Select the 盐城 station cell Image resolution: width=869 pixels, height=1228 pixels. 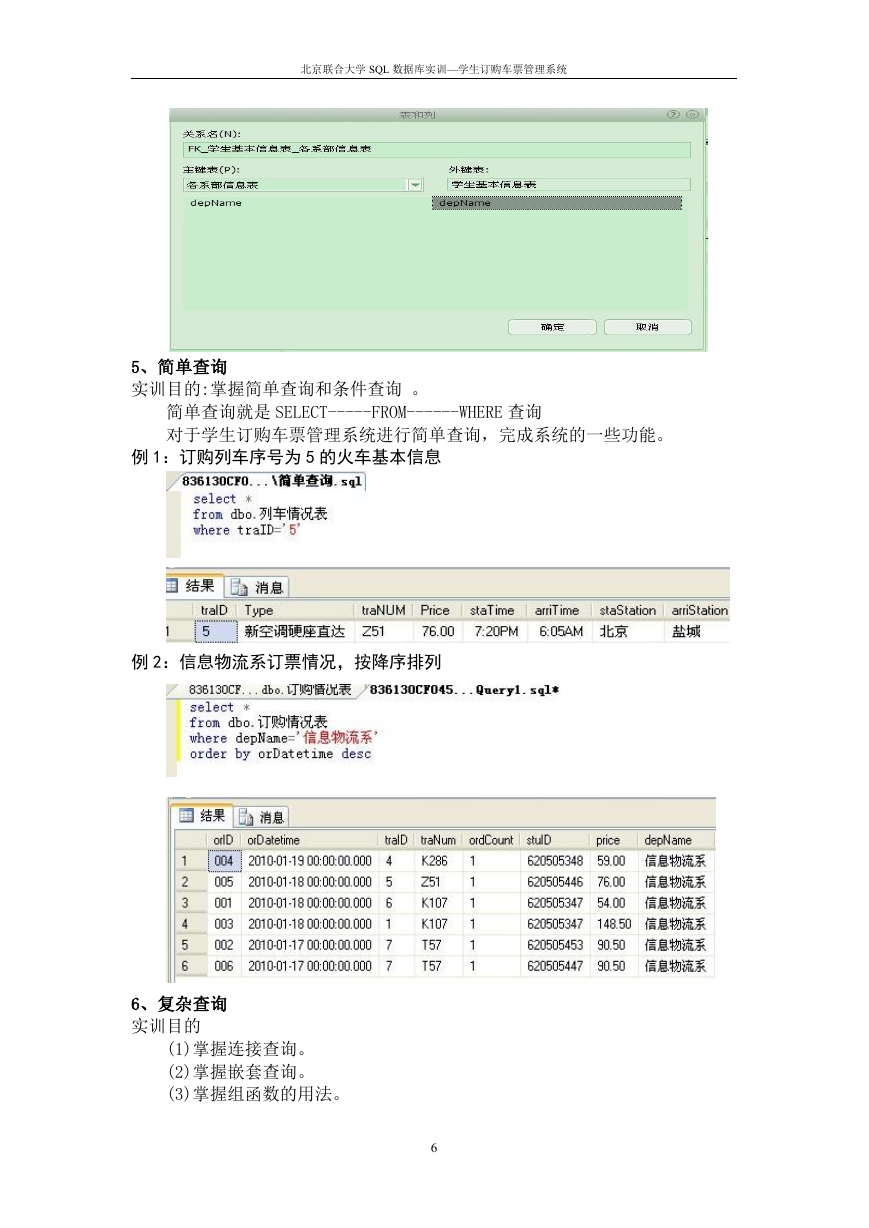[698, 632]
